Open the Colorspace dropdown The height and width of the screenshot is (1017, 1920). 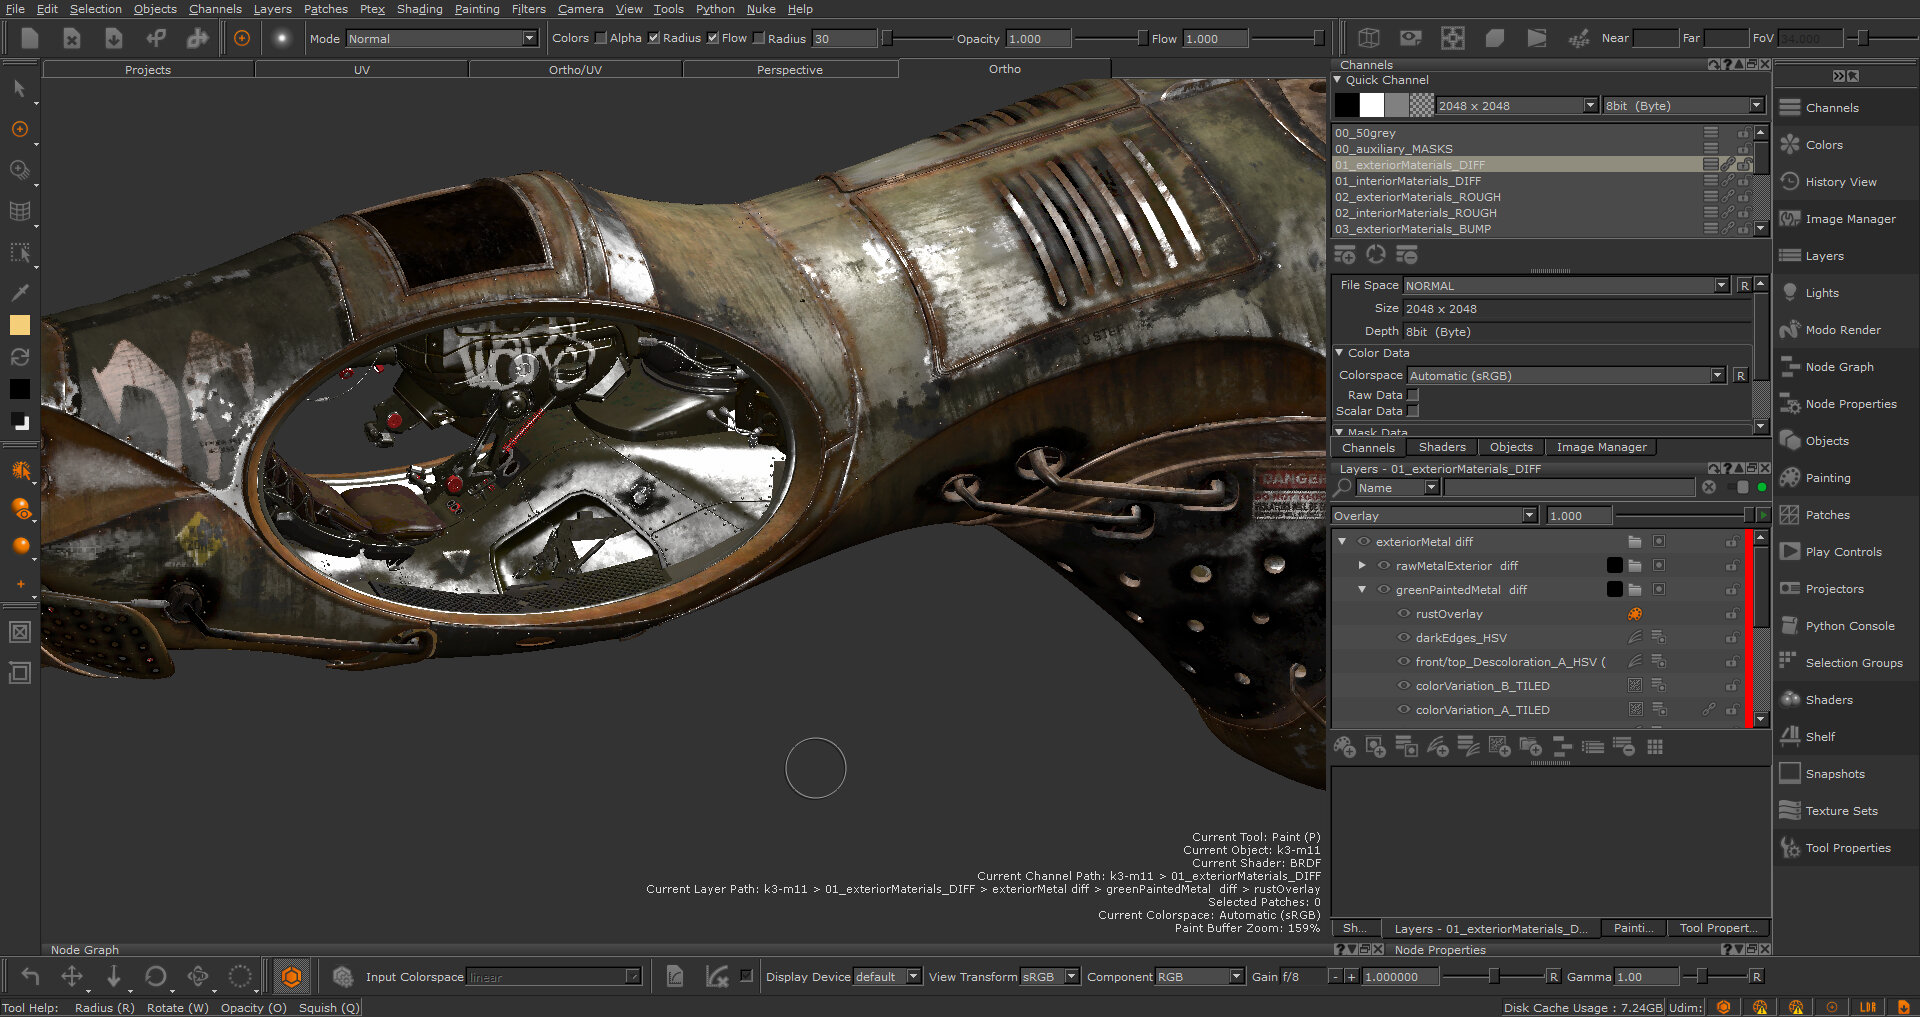(1566, 376)
